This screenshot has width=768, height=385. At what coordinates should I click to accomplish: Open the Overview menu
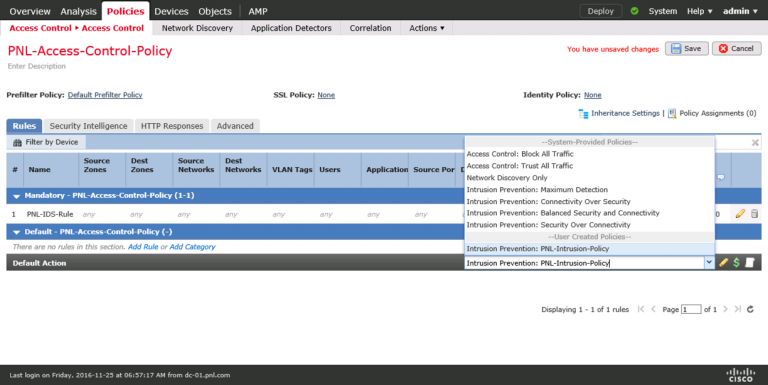click(x=29, y=11)
